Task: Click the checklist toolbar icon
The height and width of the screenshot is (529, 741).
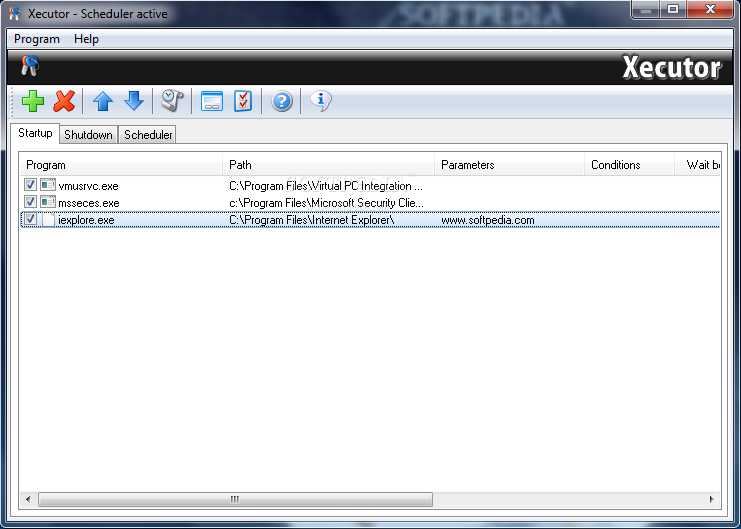Action: click(x=243, y=101)
